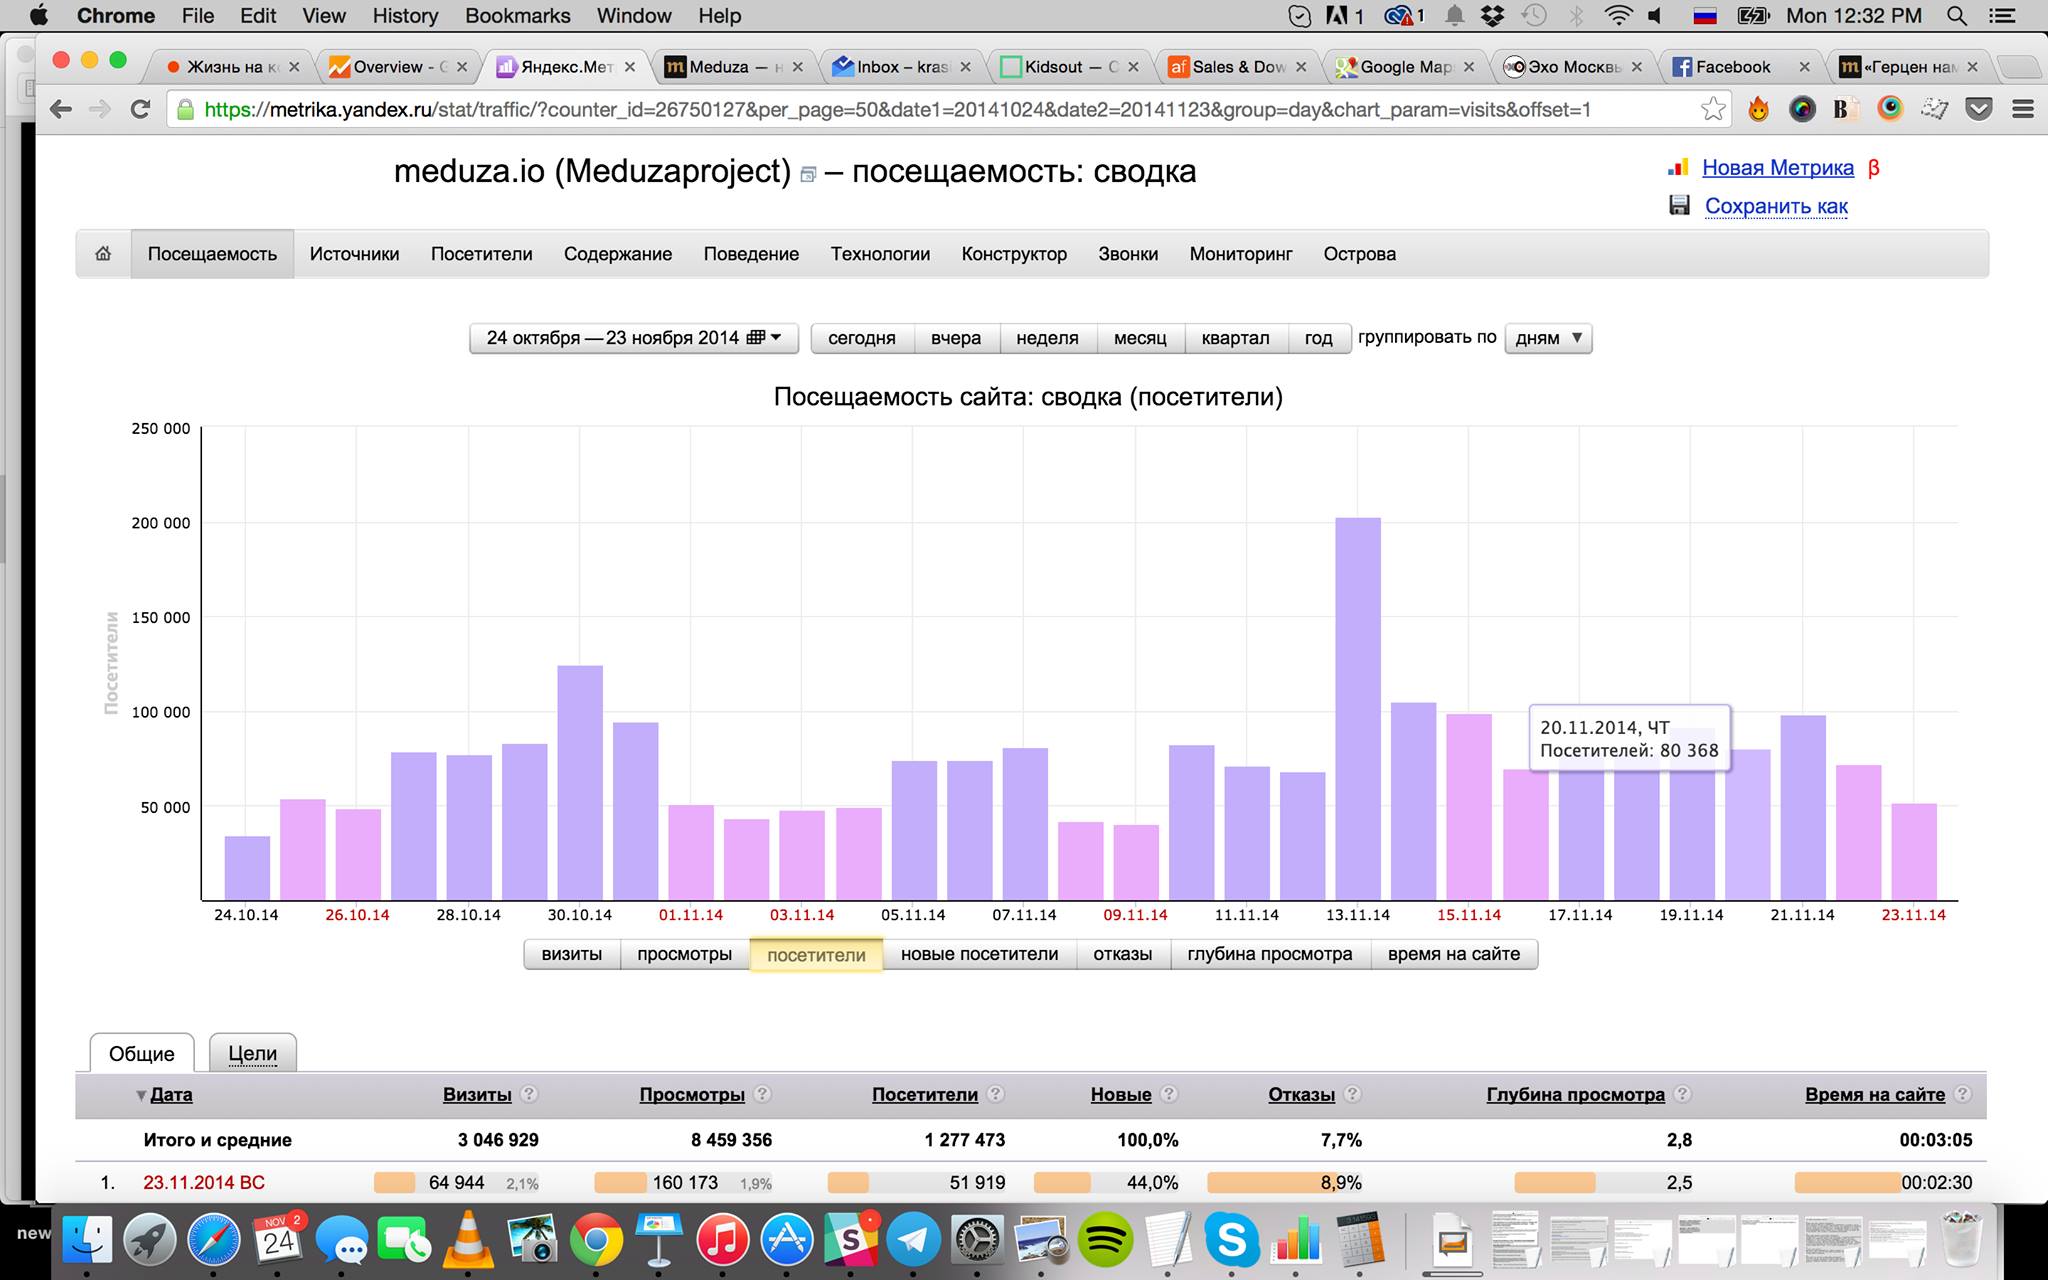Image resolution: width=2048 pixels, height=1280 pixels.
Task: Switch chart metric to отказы
Action: point(1122,954)
